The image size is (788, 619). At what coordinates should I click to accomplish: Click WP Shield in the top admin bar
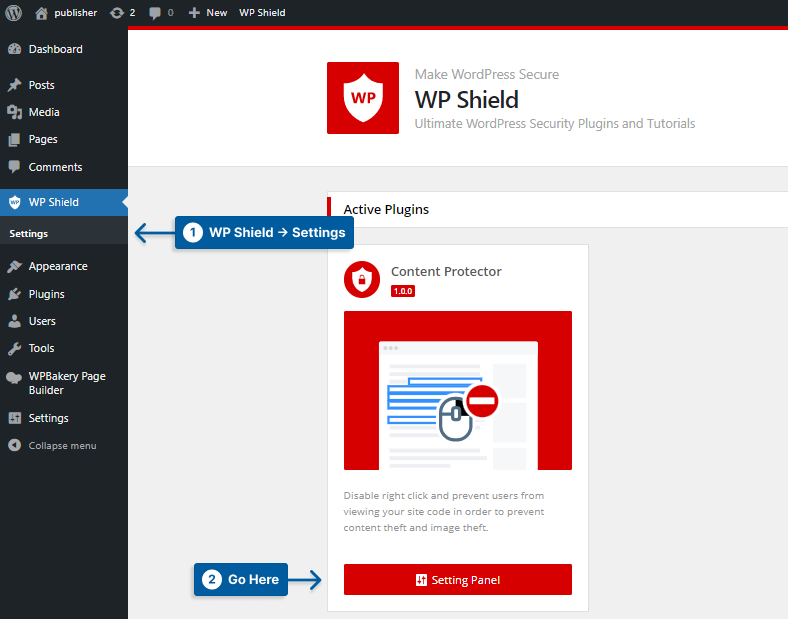coord(262,13)
